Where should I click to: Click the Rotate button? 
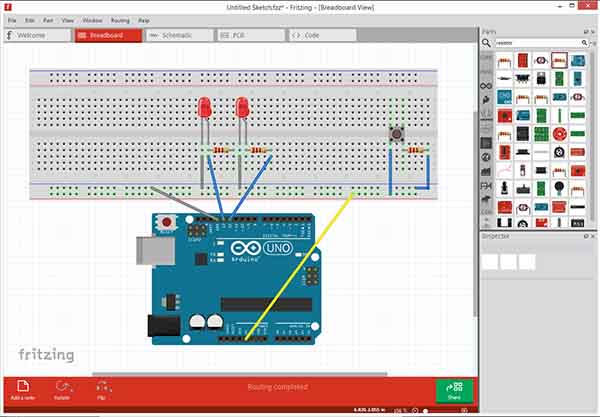coord(62,390)
